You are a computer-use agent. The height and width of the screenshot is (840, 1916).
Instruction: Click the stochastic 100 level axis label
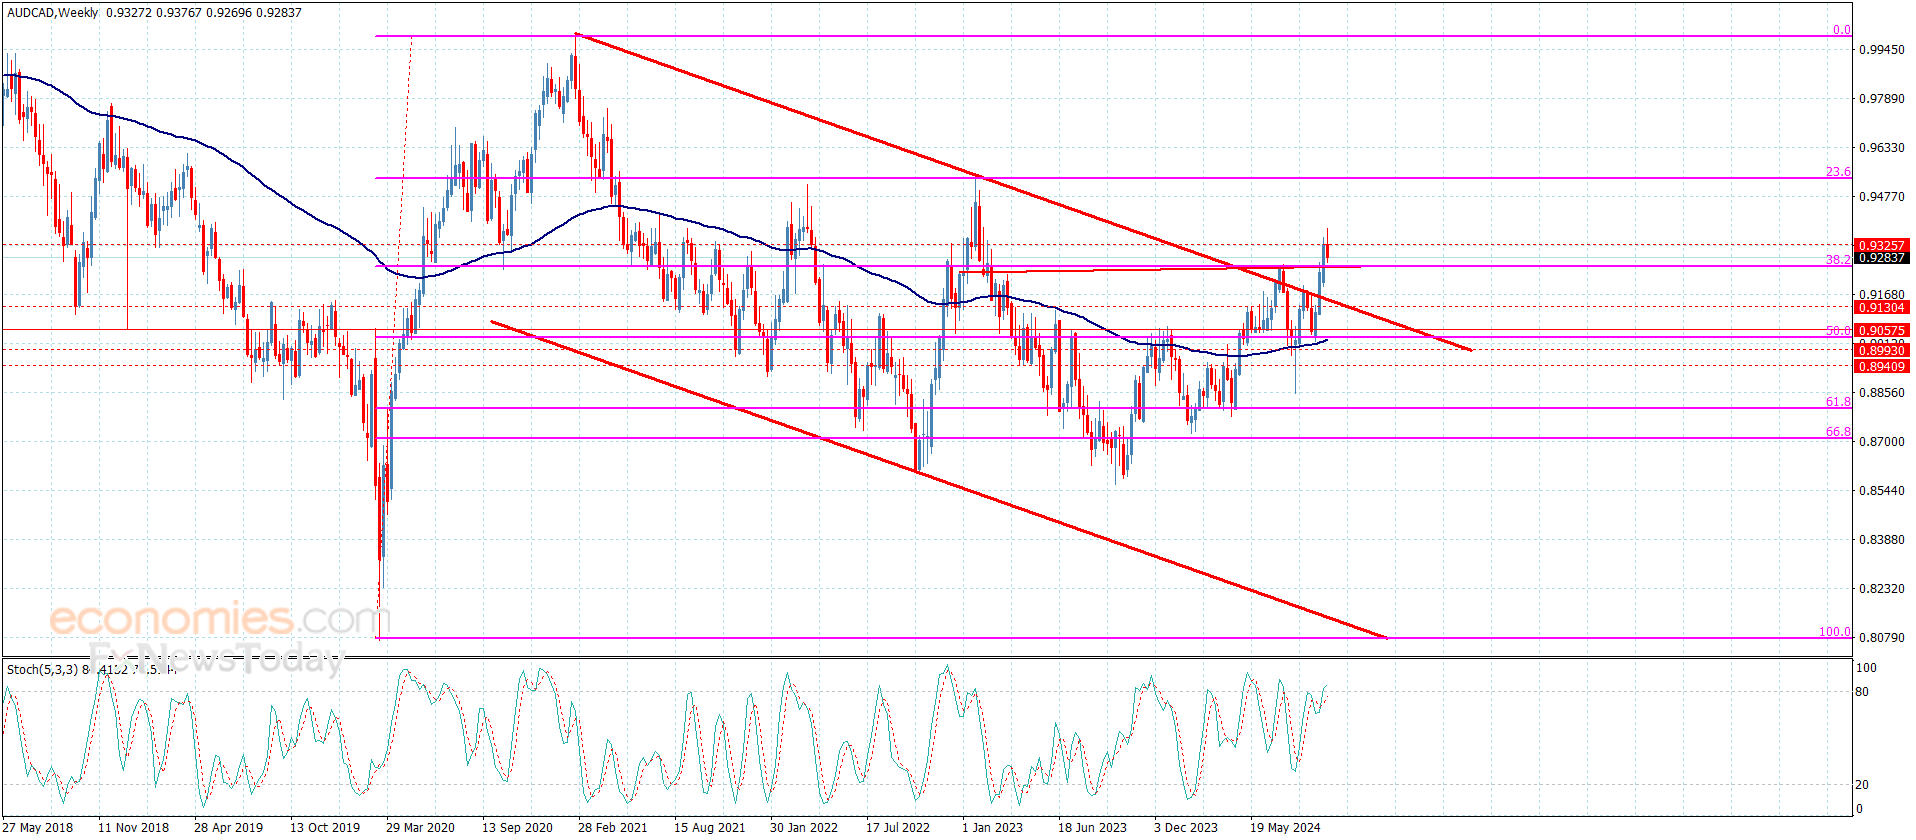point(1866,668)
